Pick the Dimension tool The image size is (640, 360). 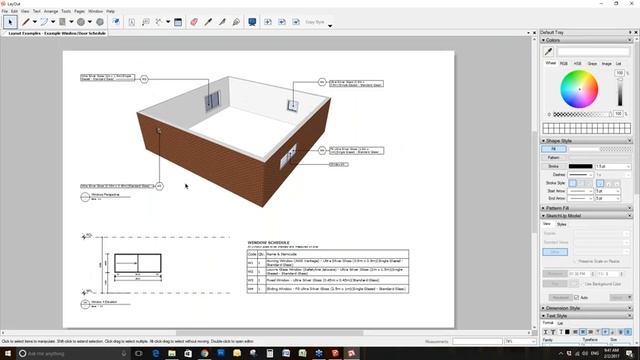(159, 22)
